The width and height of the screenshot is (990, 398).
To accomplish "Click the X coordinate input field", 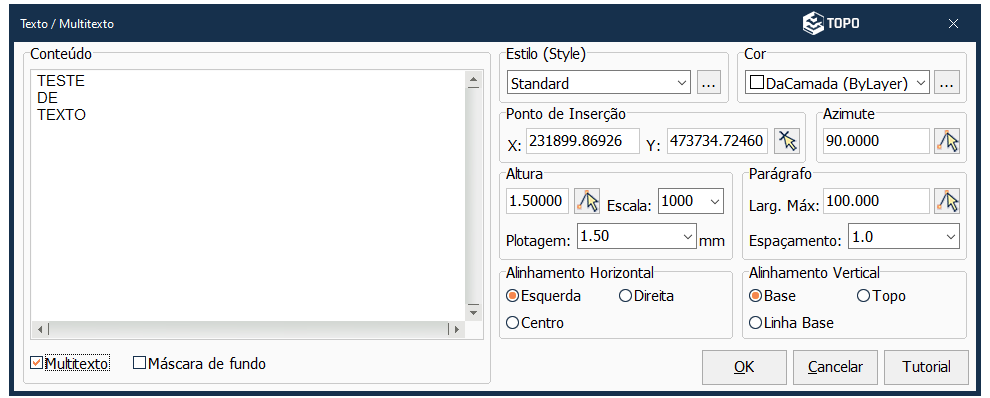I will tap(582, 141).
